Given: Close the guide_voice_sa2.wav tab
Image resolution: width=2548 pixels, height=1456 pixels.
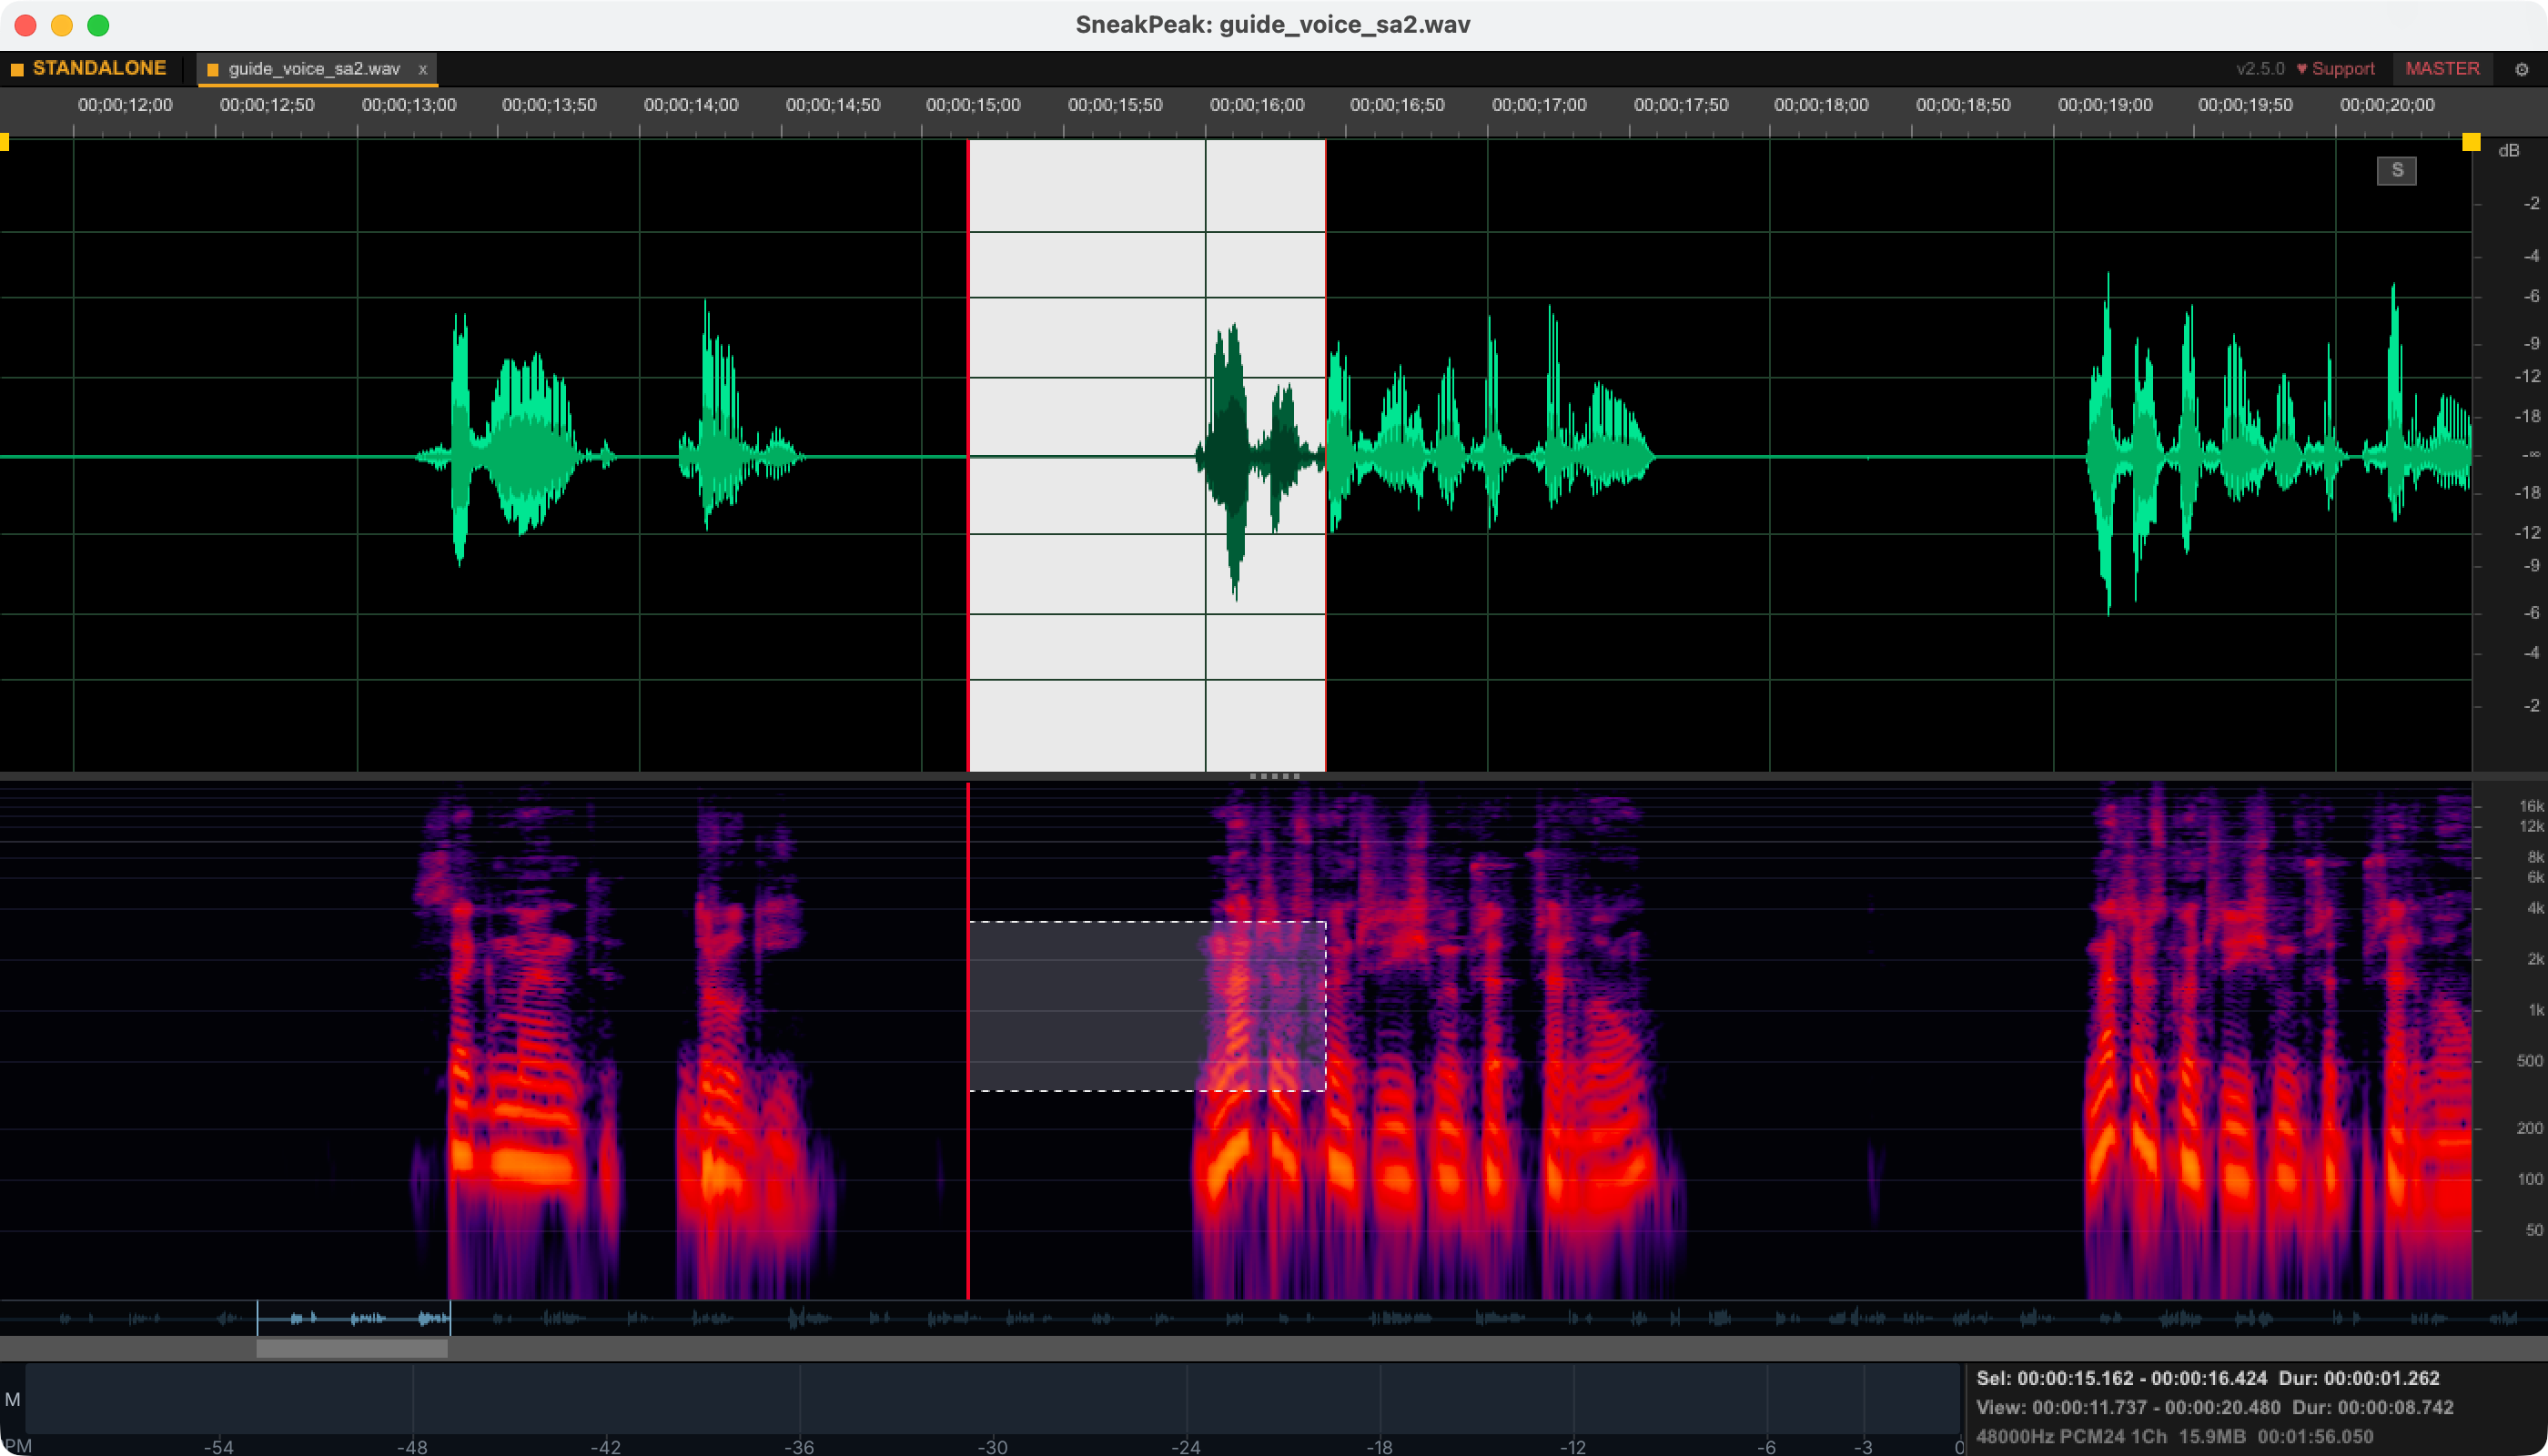Looking at the screenshot, I should pyautogui.click(x=423, y=69).
